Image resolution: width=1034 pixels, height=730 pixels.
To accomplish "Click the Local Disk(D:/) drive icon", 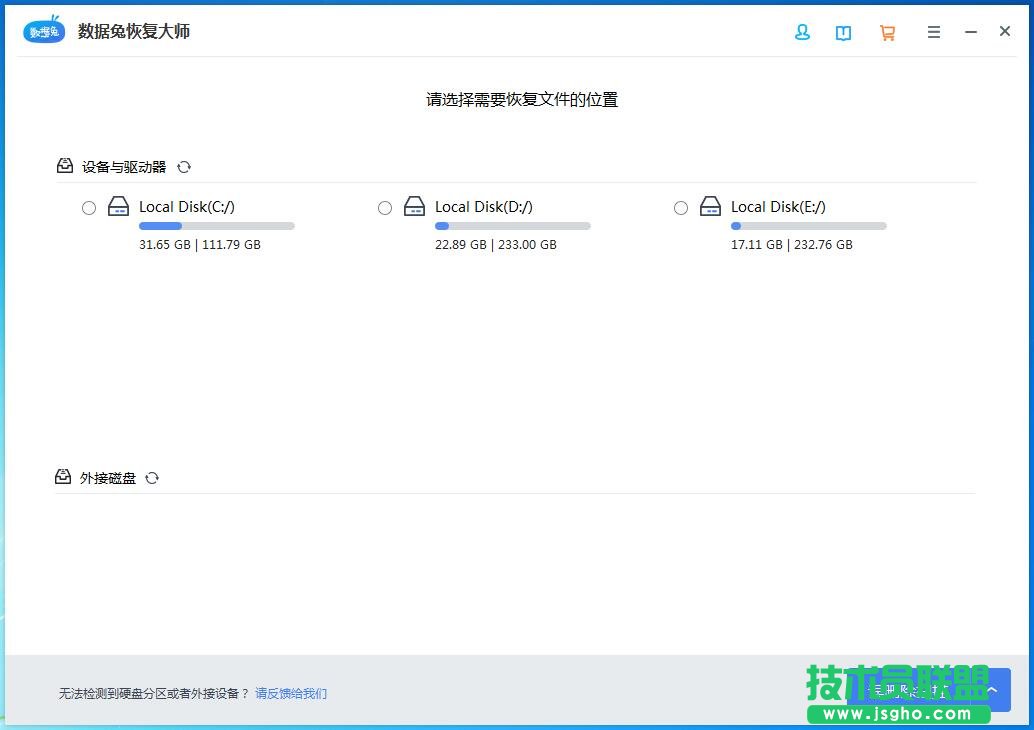I will click(414, 207).
